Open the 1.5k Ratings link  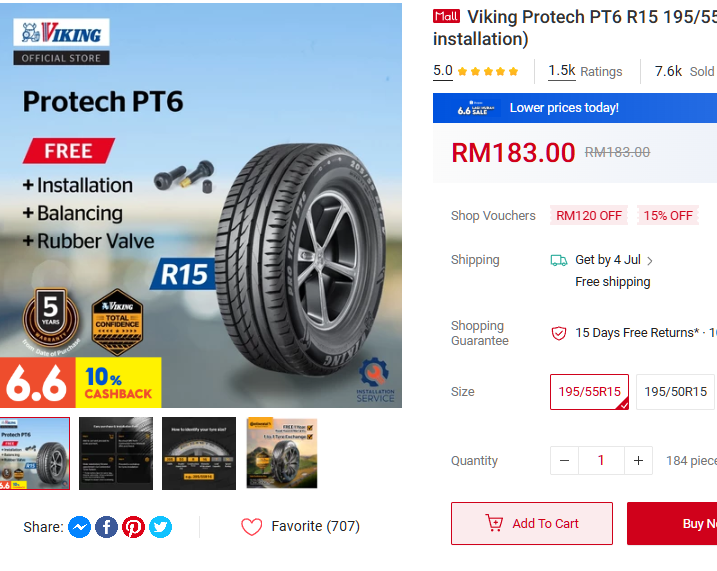click(x=585, y=71)
